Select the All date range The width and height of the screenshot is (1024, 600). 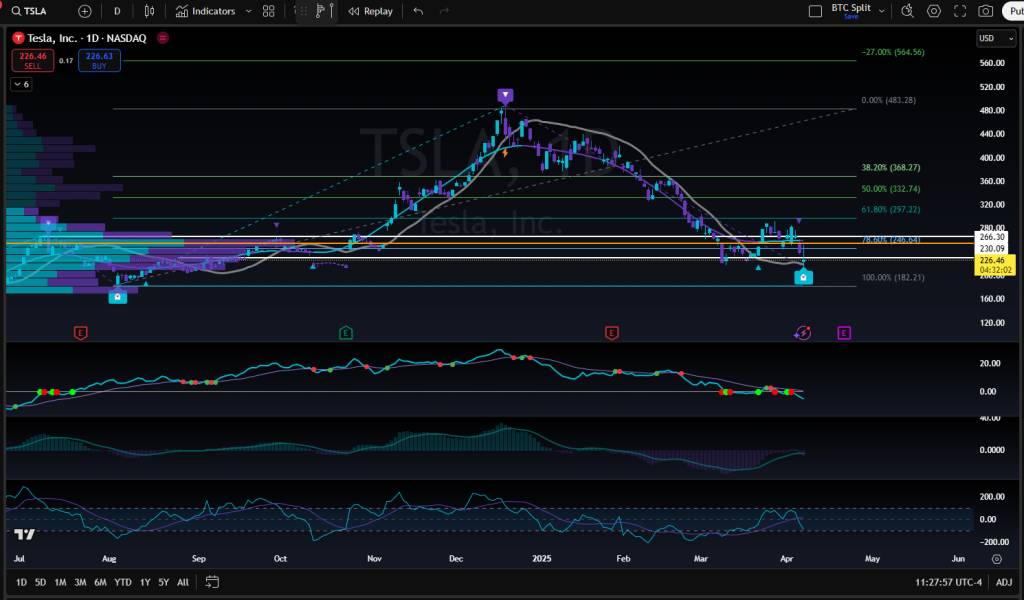(x=183, y=582)
